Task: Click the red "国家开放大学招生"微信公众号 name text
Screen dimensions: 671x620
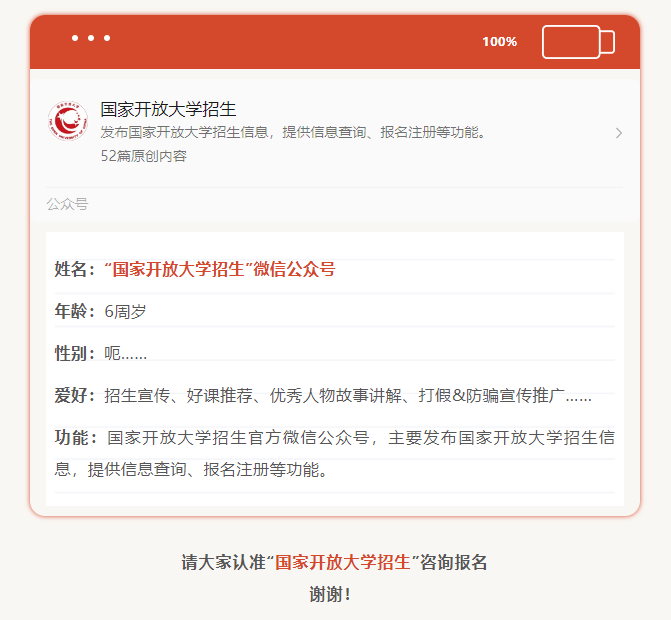Action: coord(220,270)
